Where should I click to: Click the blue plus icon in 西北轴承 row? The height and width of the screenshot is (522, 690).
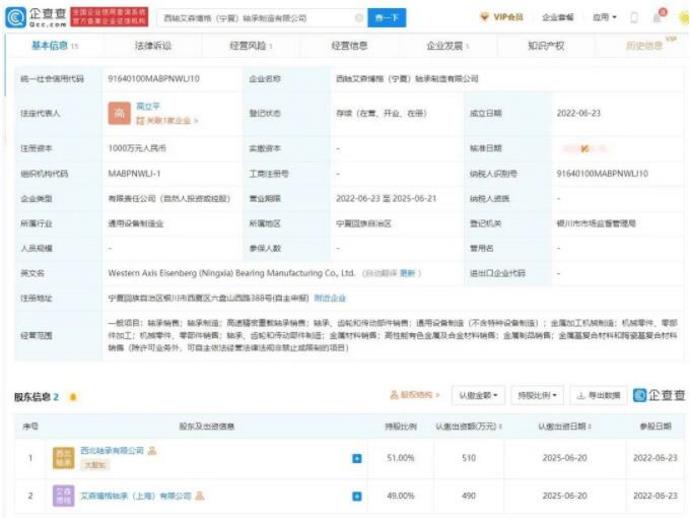point(357,458)
